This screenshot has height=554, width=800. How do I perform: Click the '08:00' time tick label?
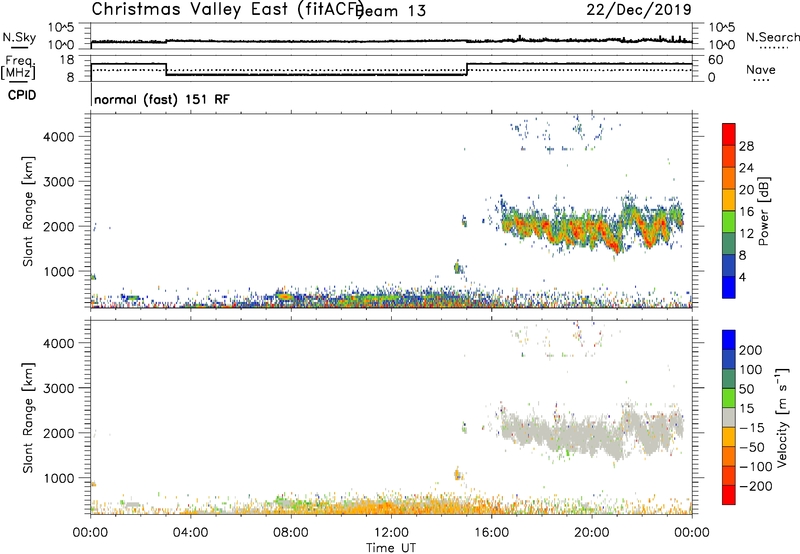(291, 533)
